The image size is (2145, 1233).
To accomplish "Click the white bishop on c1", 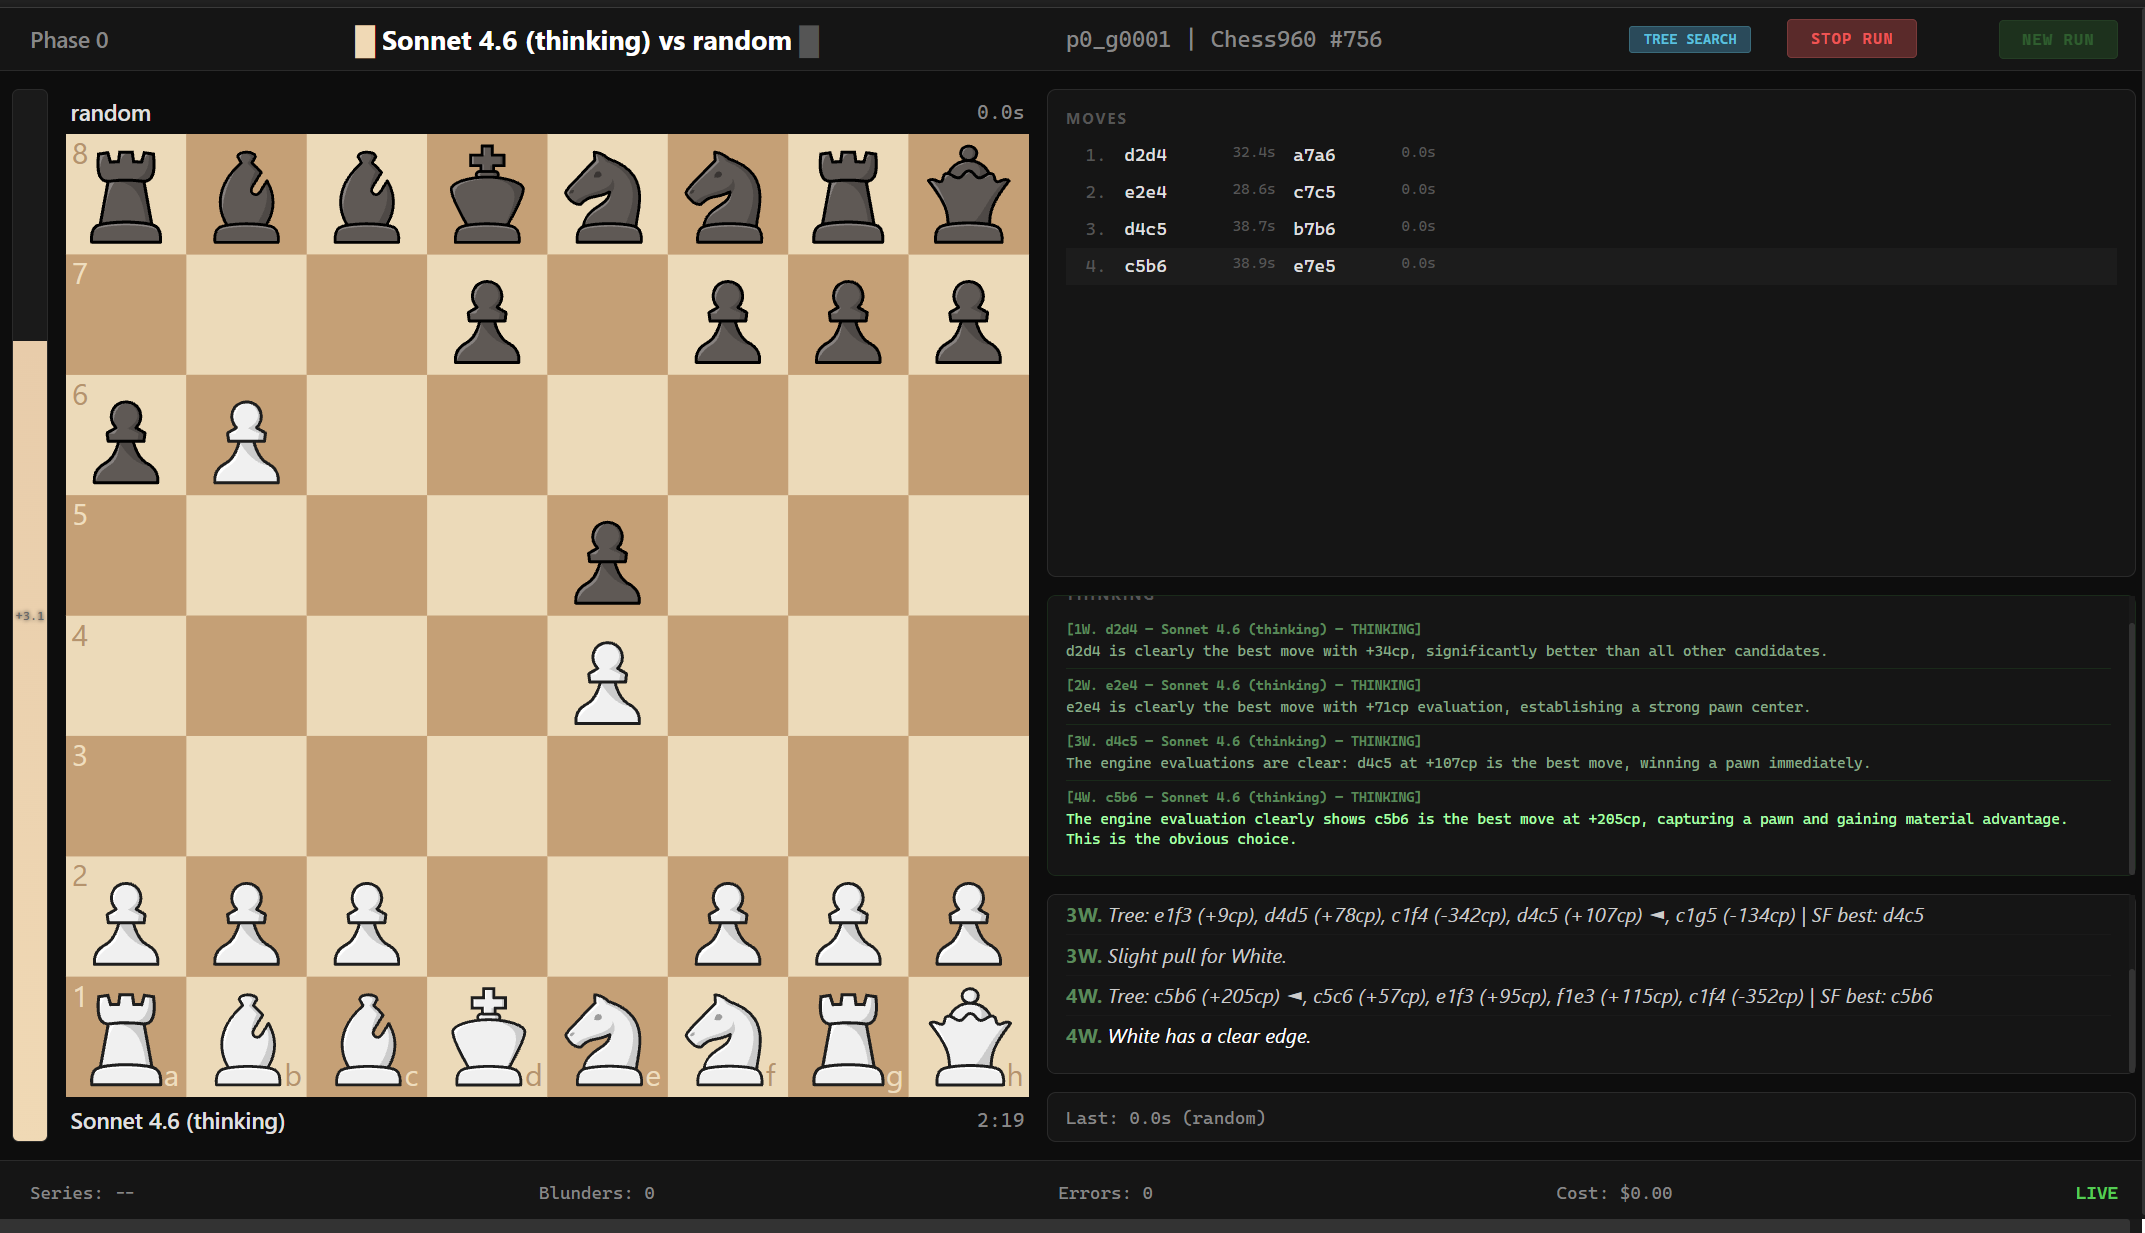I will 367,1037.
